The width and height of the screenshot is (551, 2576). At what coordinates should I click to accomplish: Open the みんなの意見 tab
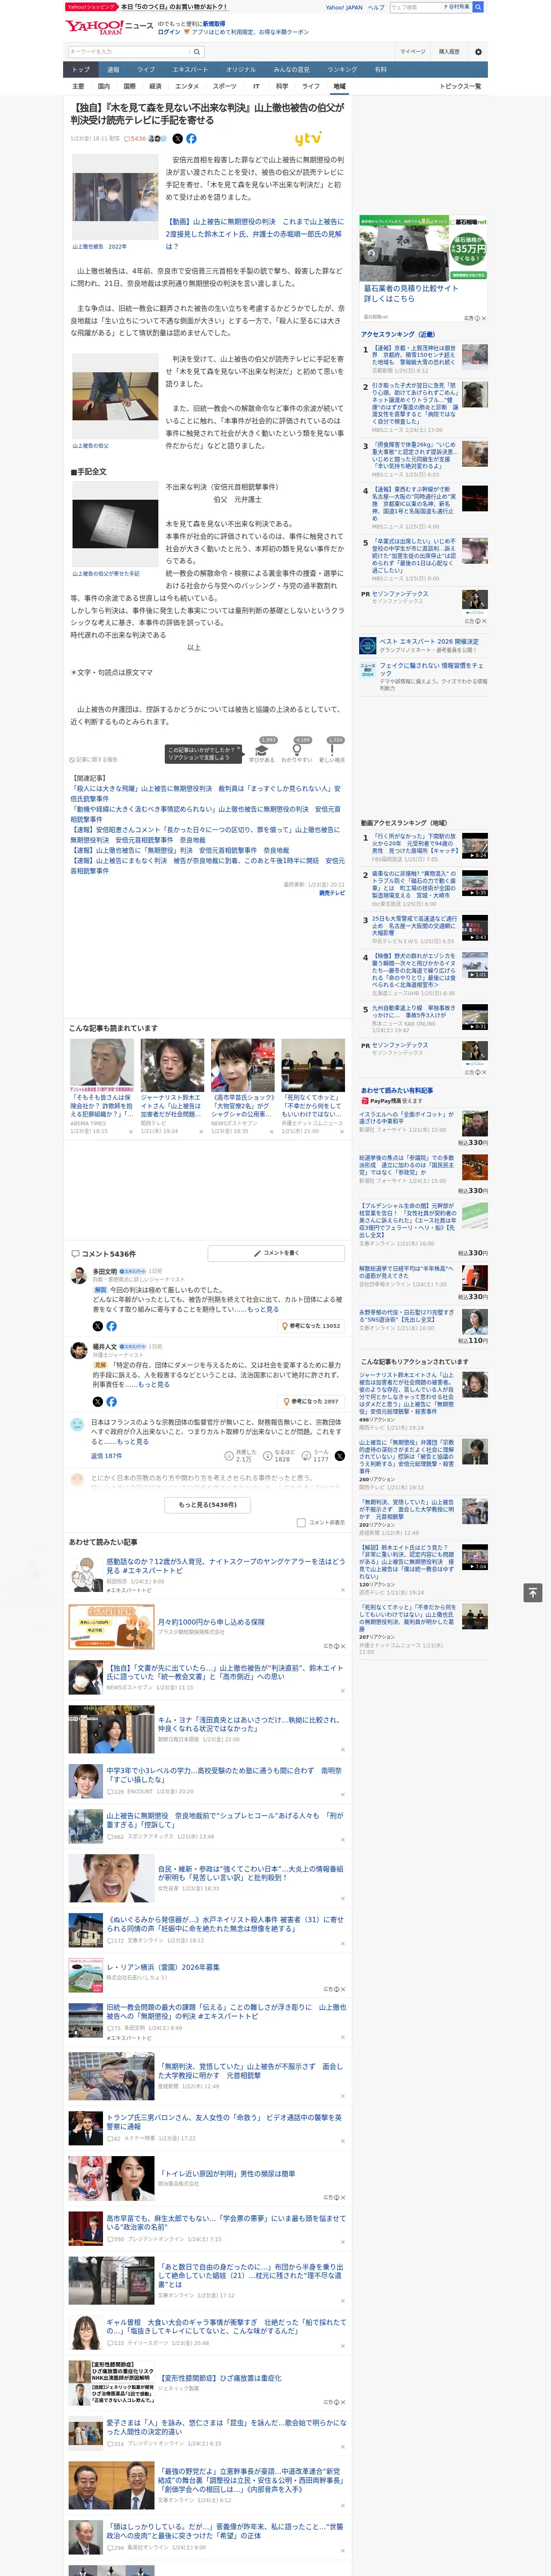291,69
